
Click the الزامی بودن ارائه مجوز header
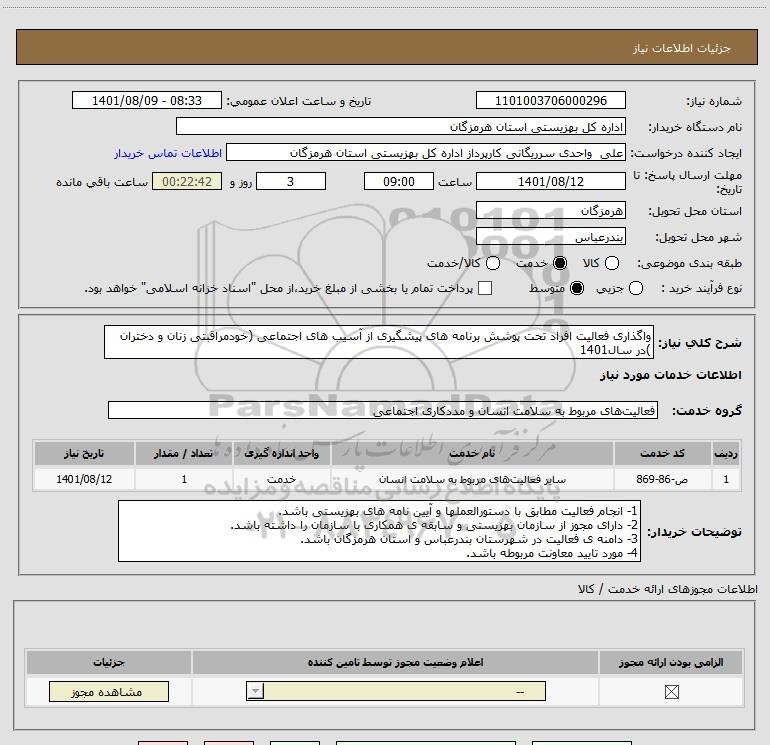point(671,662)
